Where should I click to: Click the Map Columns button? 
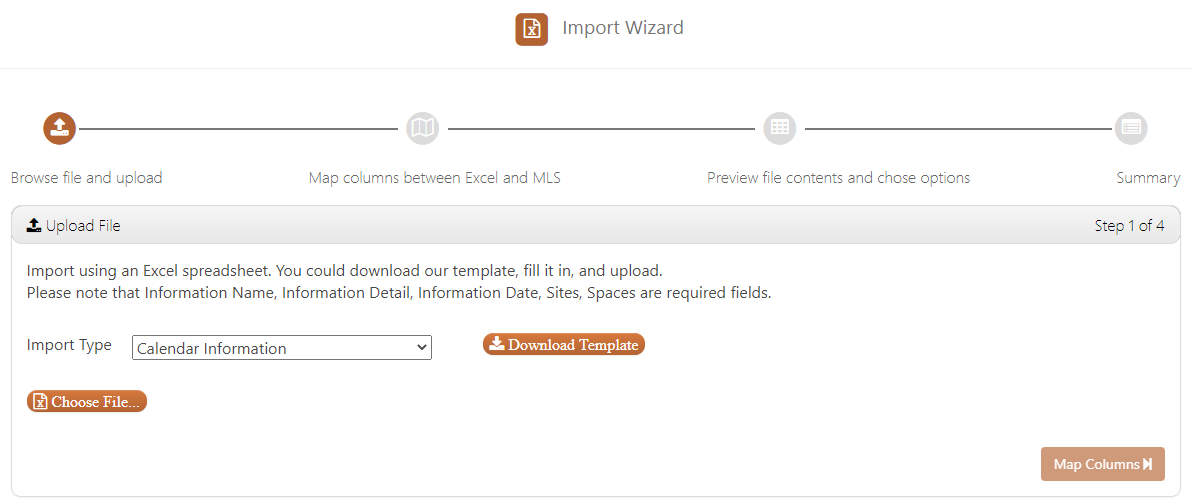point(1102,464)
